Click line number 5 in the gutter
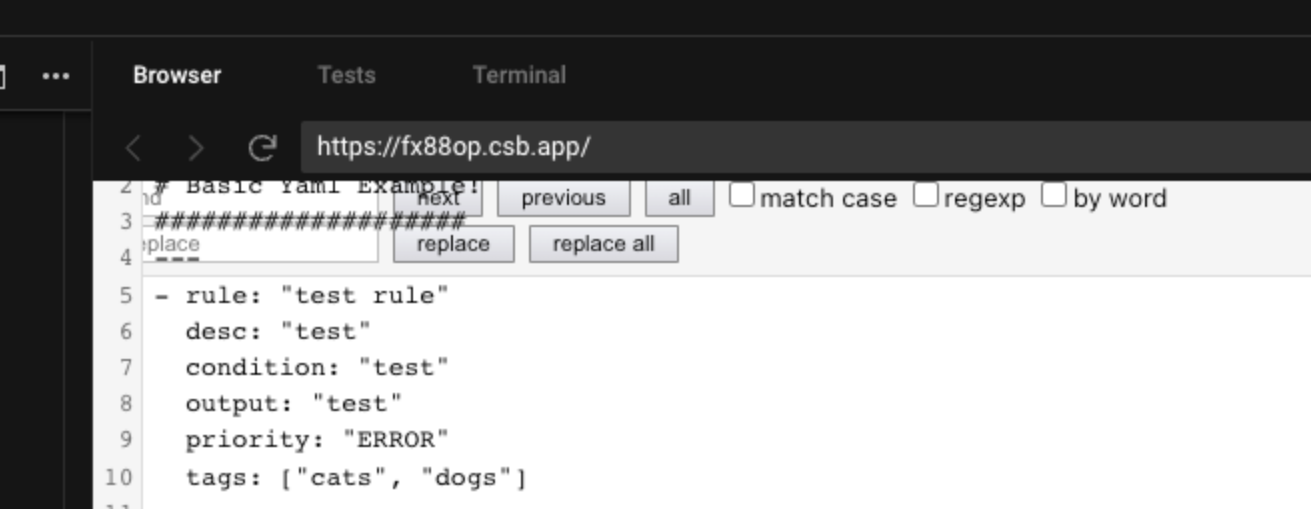The height and width of the screenshot is (509, 1311). coord(125,296)
